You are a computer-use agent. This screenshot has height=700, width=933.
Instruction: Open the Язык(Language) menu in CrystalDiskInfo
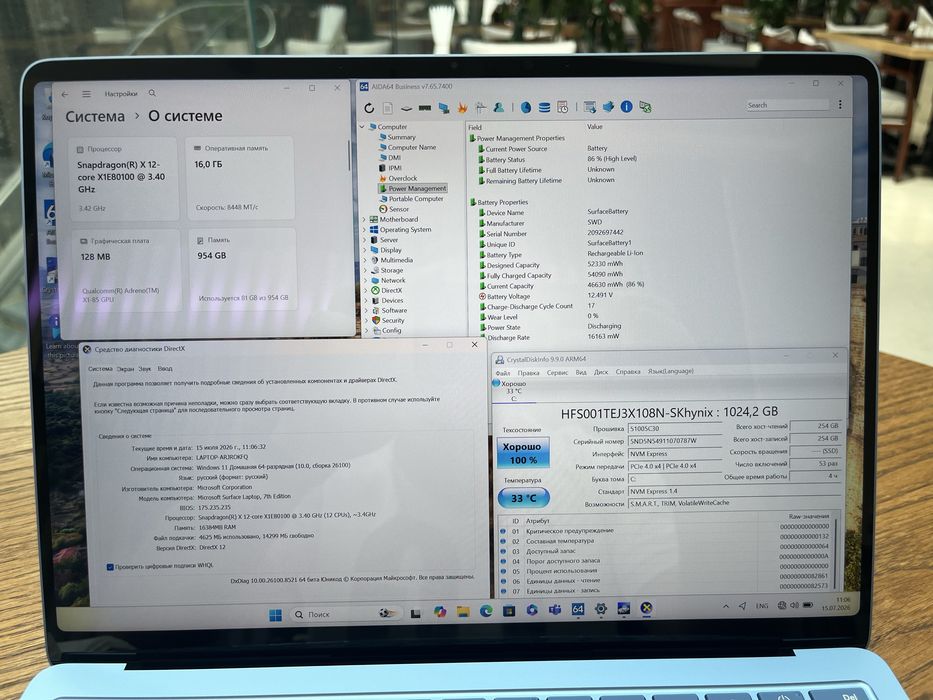coord(671,371)
